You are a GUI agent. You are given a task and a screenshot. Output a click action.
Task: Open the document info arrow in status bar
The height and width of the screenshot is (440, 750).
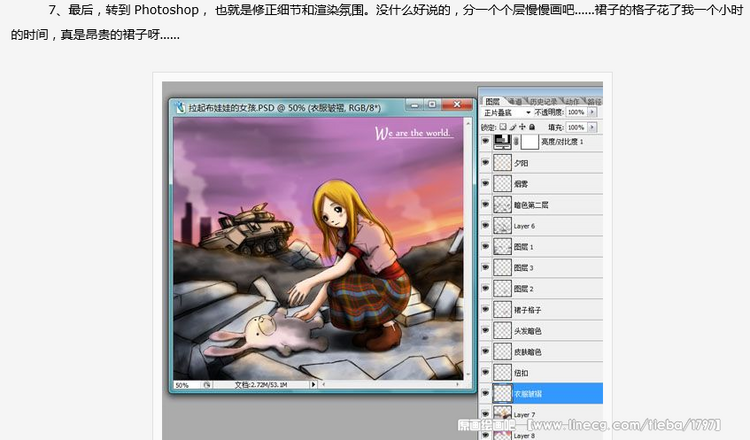313,385
